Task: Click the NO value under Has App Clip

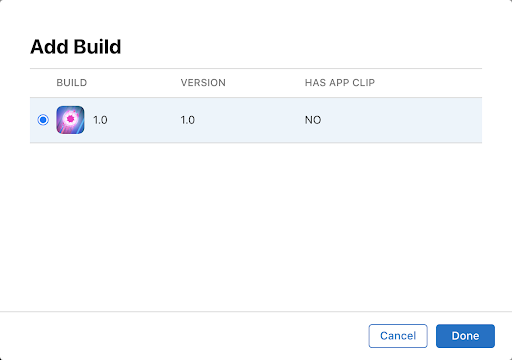Action: 313,120
